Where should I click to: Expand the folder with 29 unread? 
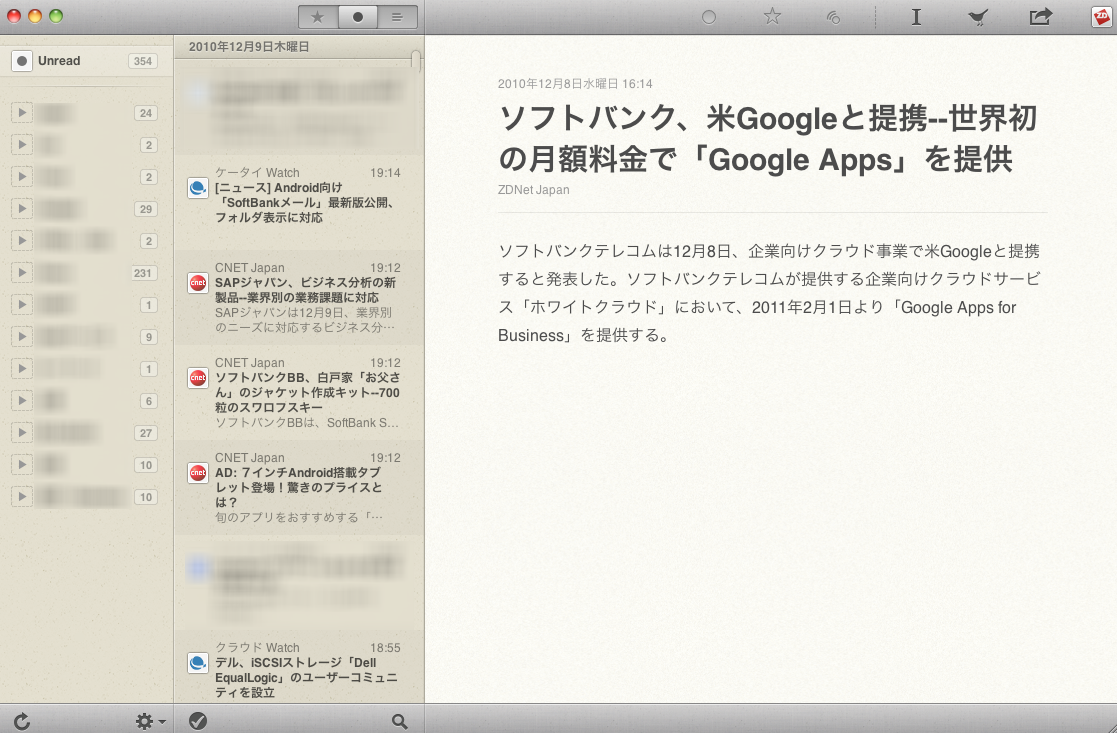tap(22, 209)
